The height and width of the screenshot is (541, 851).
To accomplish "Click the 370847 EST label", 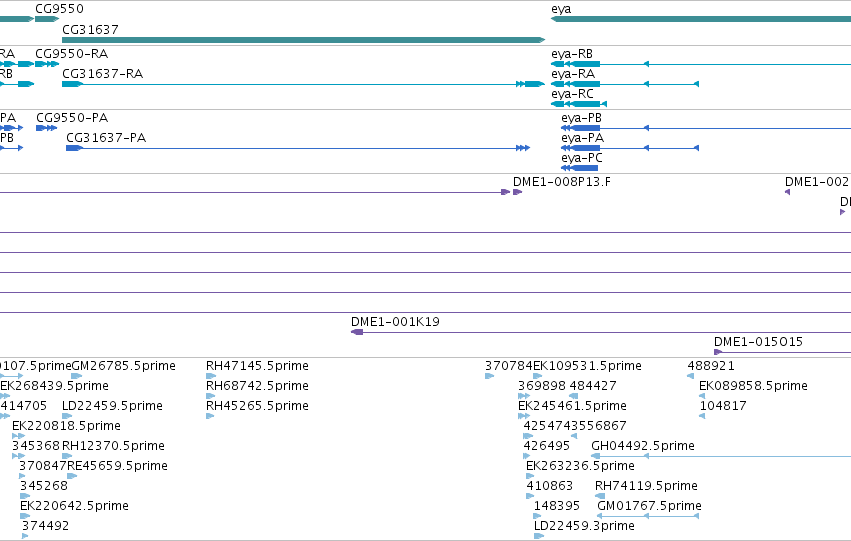I will click(x=42, y=466).
